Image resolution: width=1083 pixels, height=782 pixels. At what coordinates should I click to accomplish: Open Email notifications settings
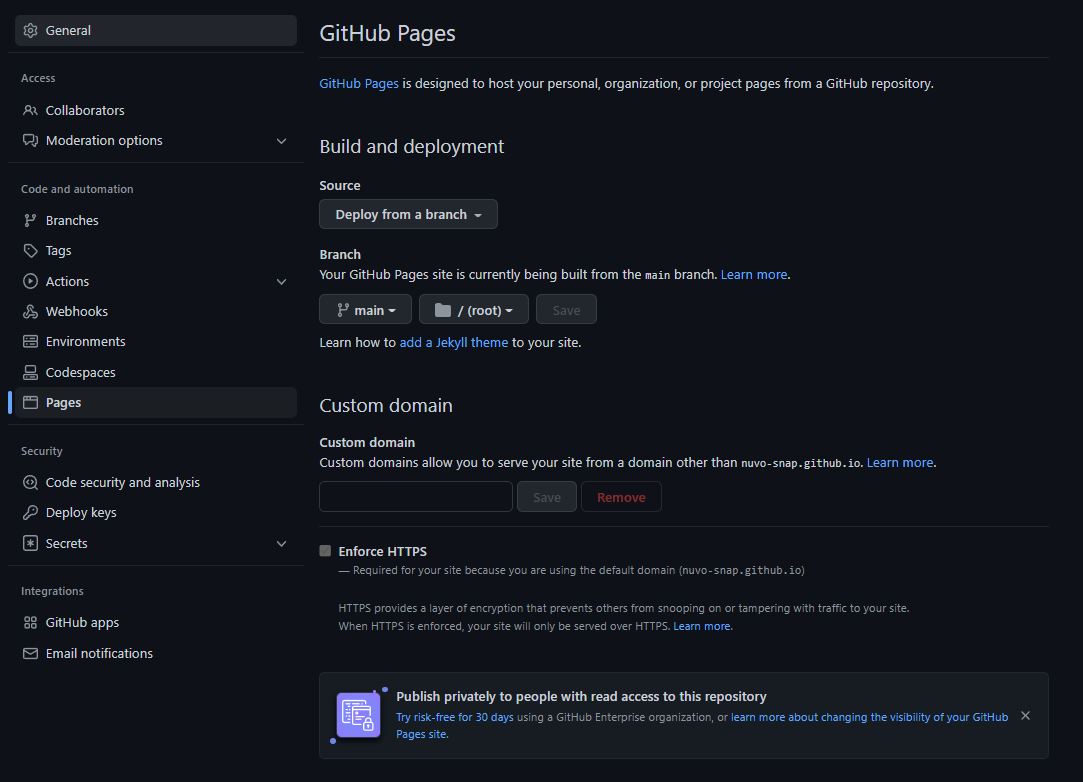156,654
